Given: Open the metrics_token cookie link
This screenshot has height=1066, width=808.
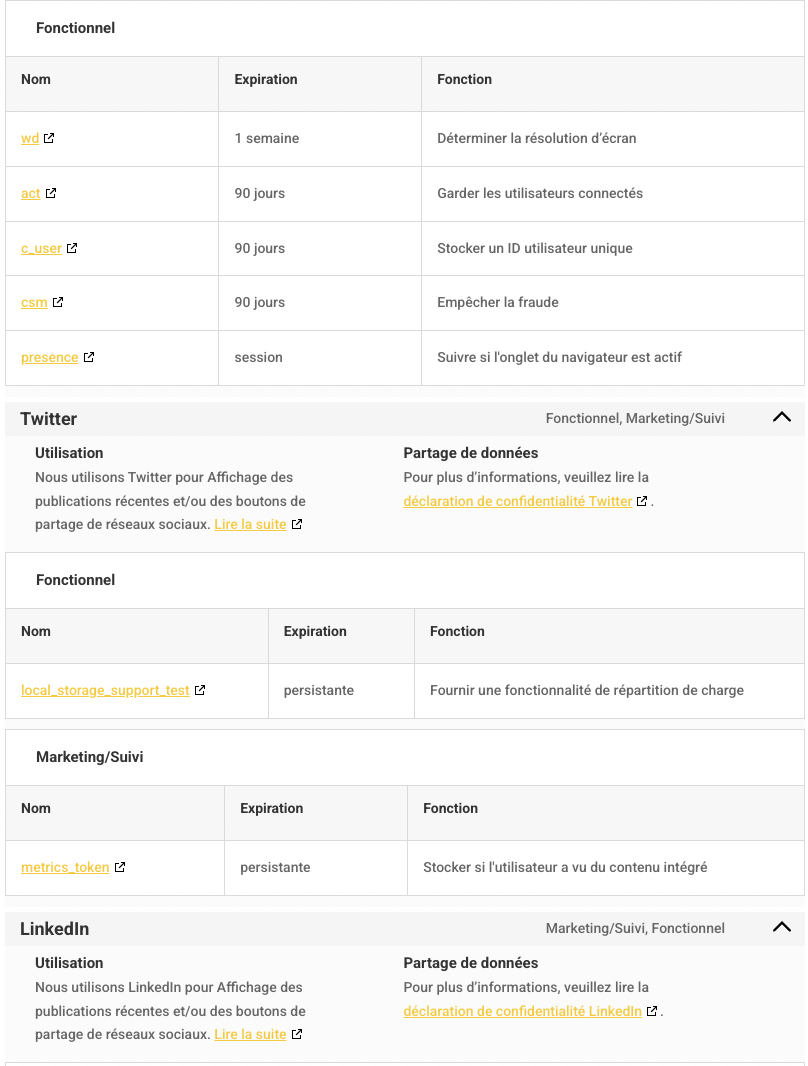Looking at the screenshot, I should point(65,867).
